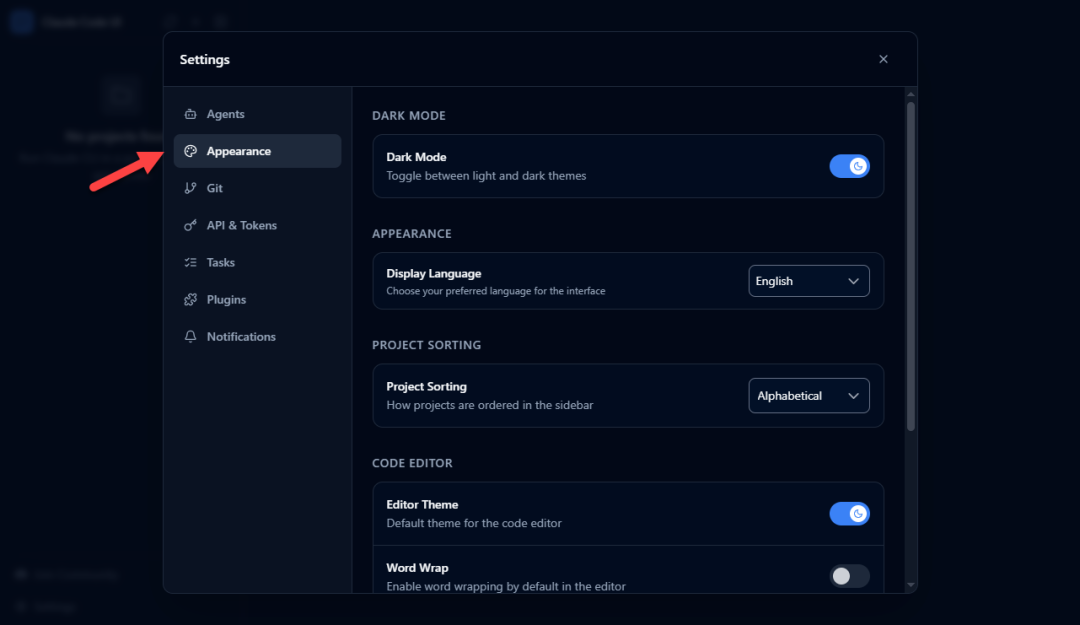Click the puzzle piece Plugins icon
This screenshot has height=625, width=1080.
pos(190,299)
